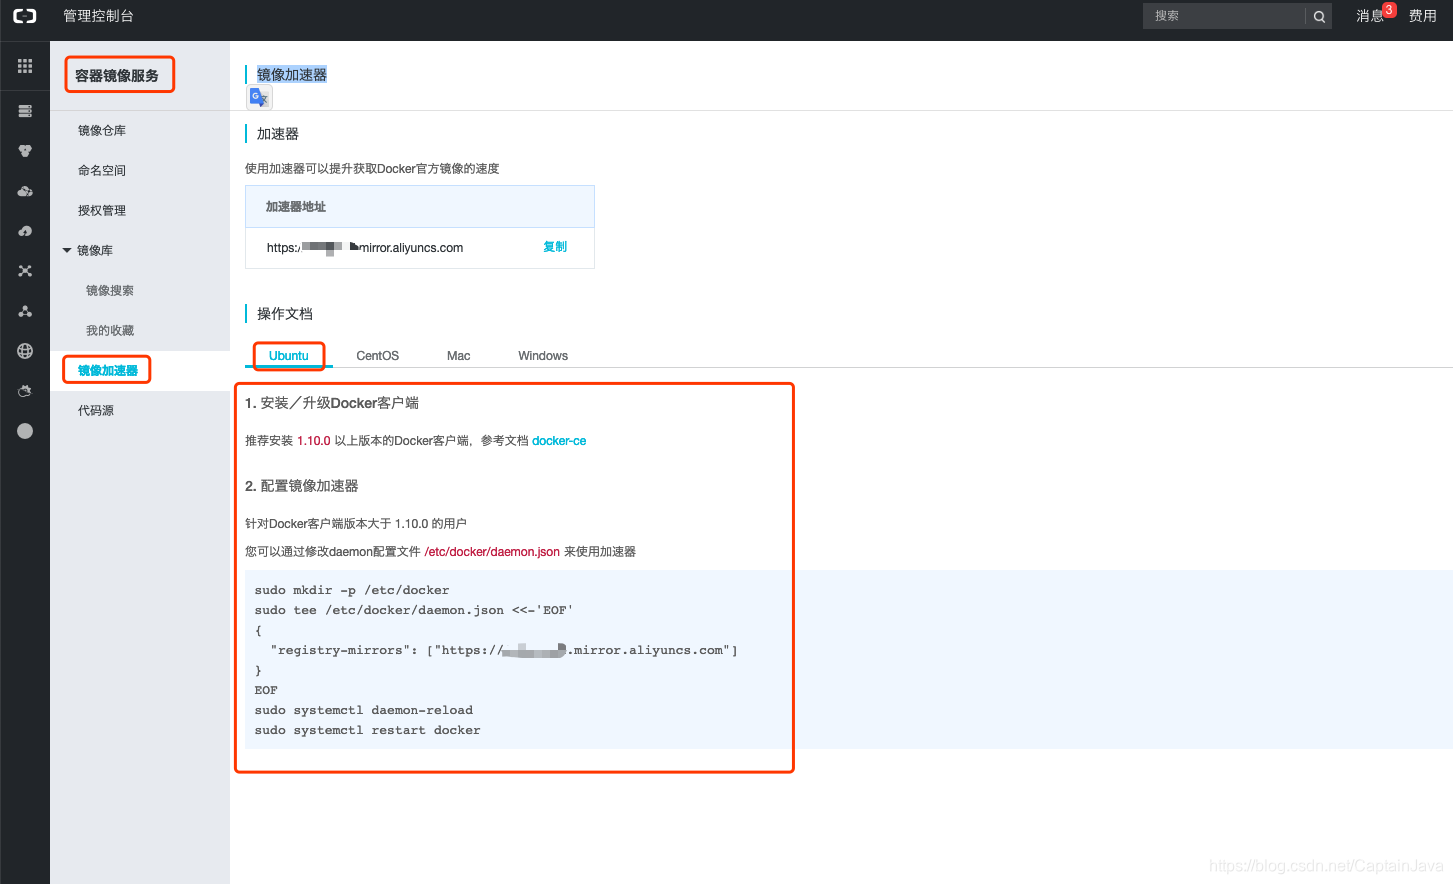Click the cloud database sidebar icon
The width and height of the screenshot is (1453, 884).
tap(25, 191)
